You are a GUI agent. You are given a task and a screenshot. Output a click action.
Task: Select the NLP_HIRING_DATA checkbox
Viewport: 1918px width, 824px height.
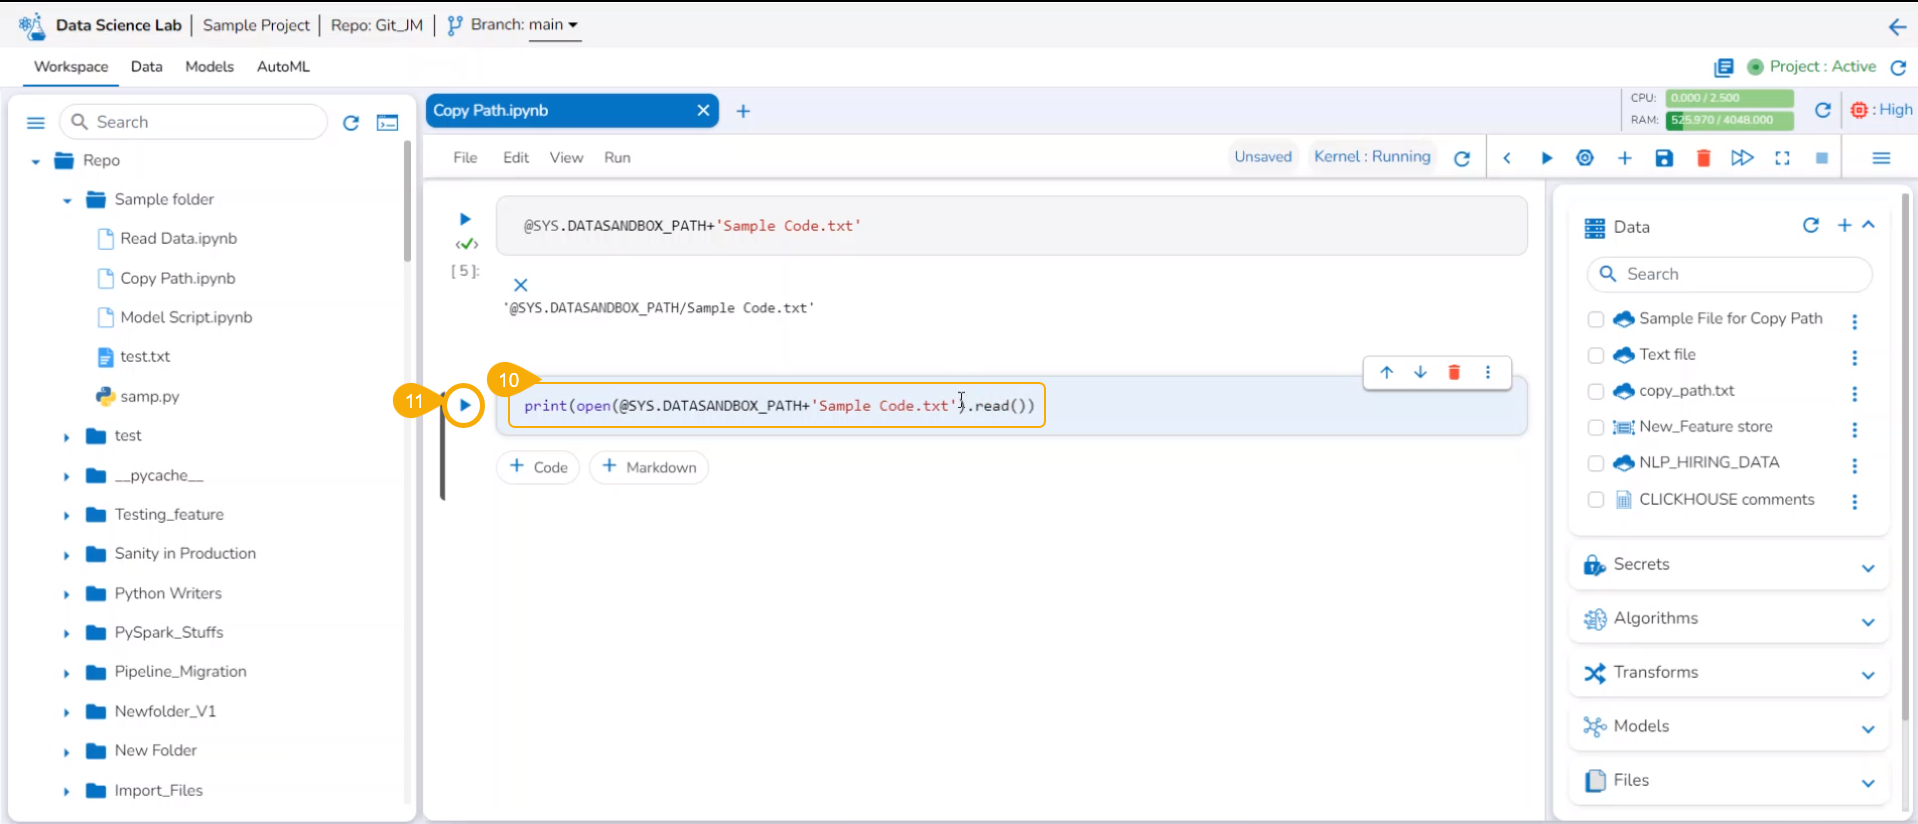coord(1596,463)
